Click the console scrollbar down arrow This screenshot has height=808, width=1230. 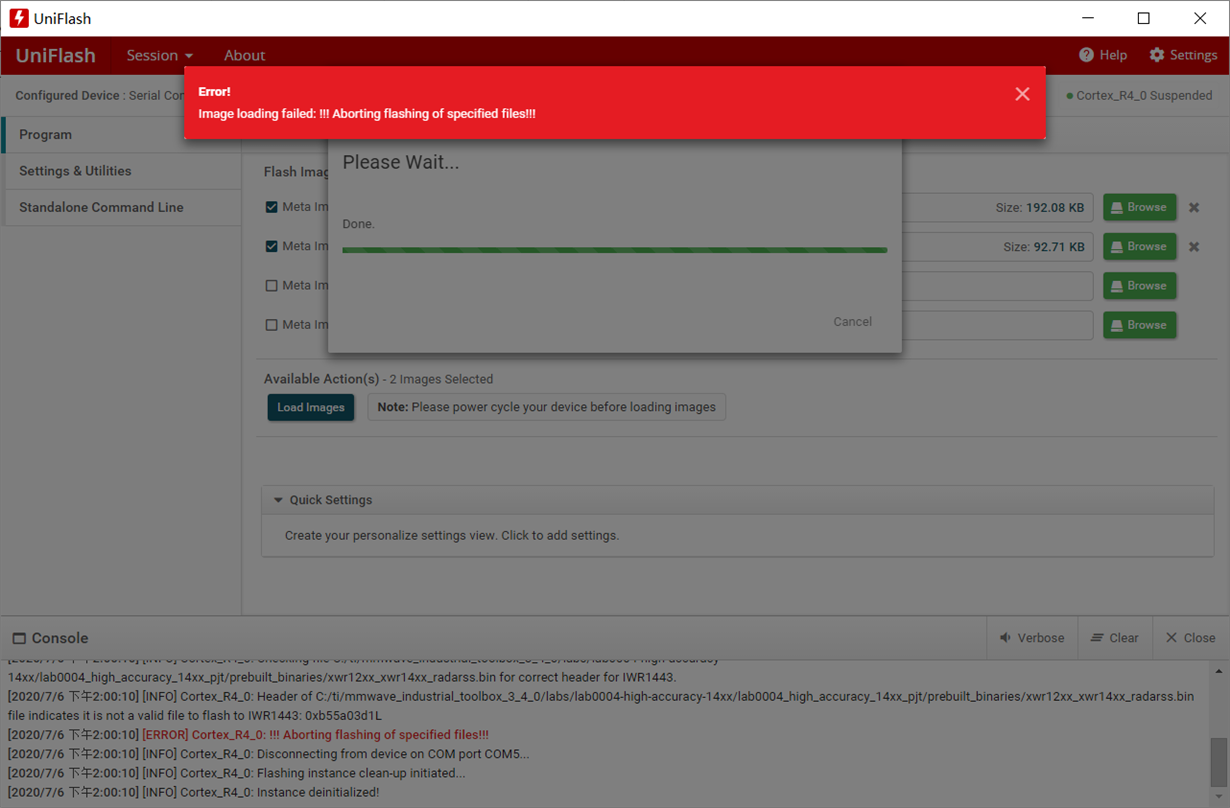click(x=1219, y=797)
